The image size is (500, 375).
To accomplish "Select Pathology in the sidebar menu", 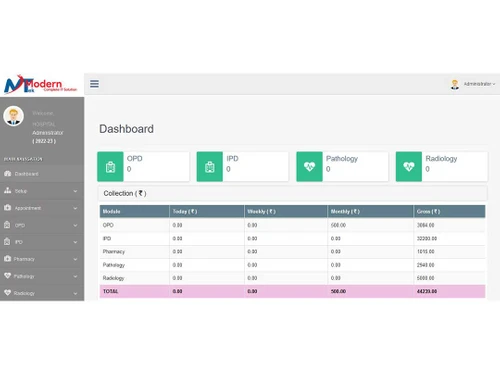I will point(42,276).
